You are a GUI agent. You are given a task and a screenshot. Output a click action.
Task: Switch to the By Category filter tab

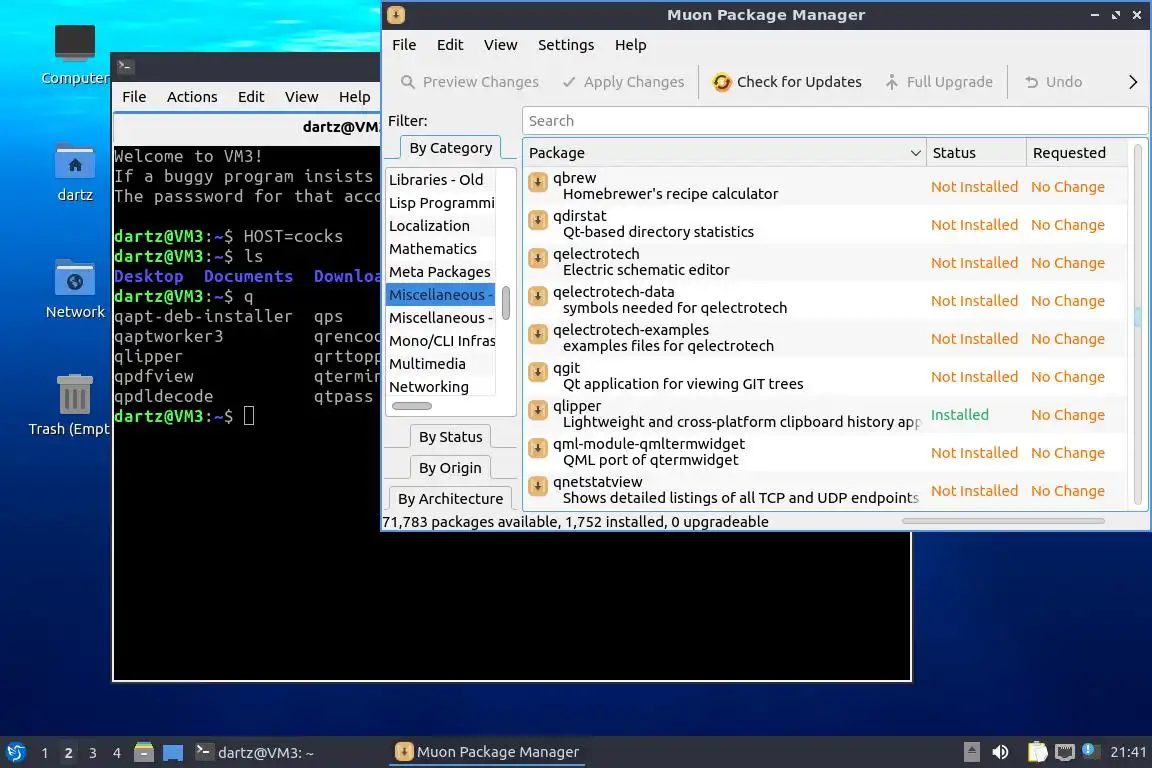click(x=450, y=148)
